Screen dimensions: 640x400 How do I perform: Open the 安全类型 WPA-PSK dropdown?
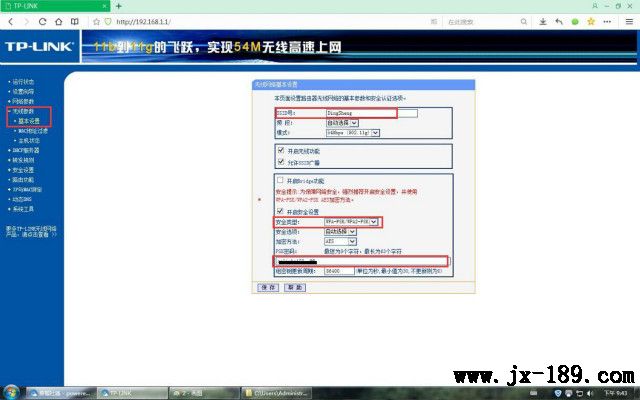[351, 222]
